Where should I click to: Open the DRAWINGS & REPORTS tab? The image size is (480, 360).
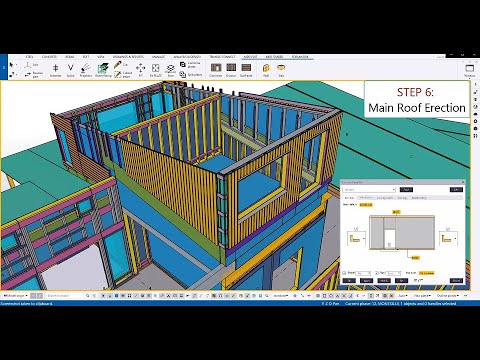(128, 57)
